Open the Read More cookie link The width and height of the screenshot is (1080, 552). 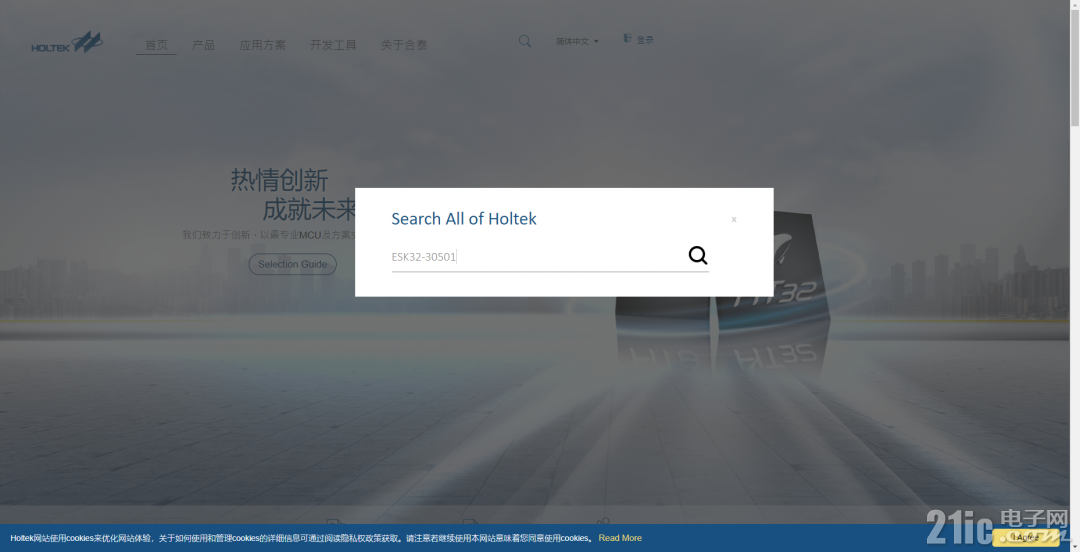[x=620, y=538]
